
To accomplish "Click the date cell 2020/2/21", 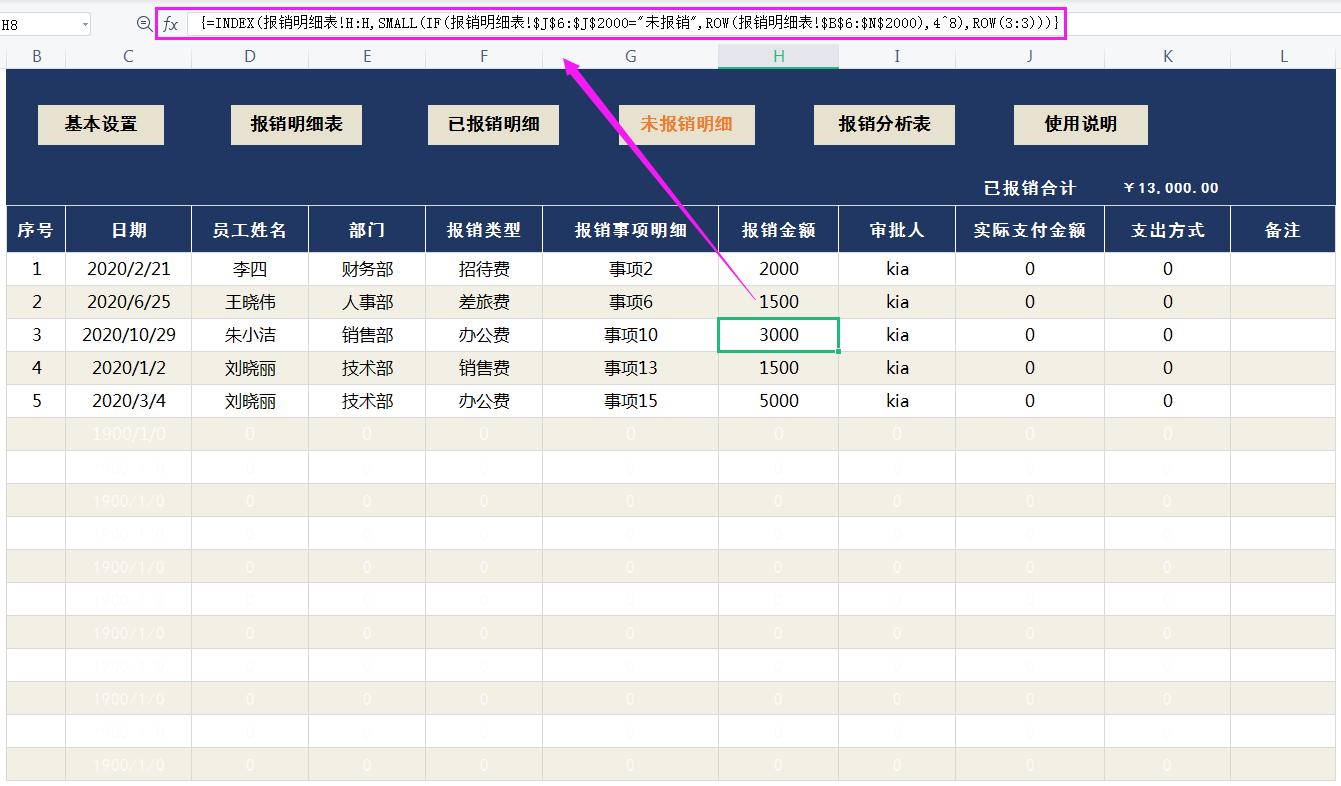I will (128, 269).
